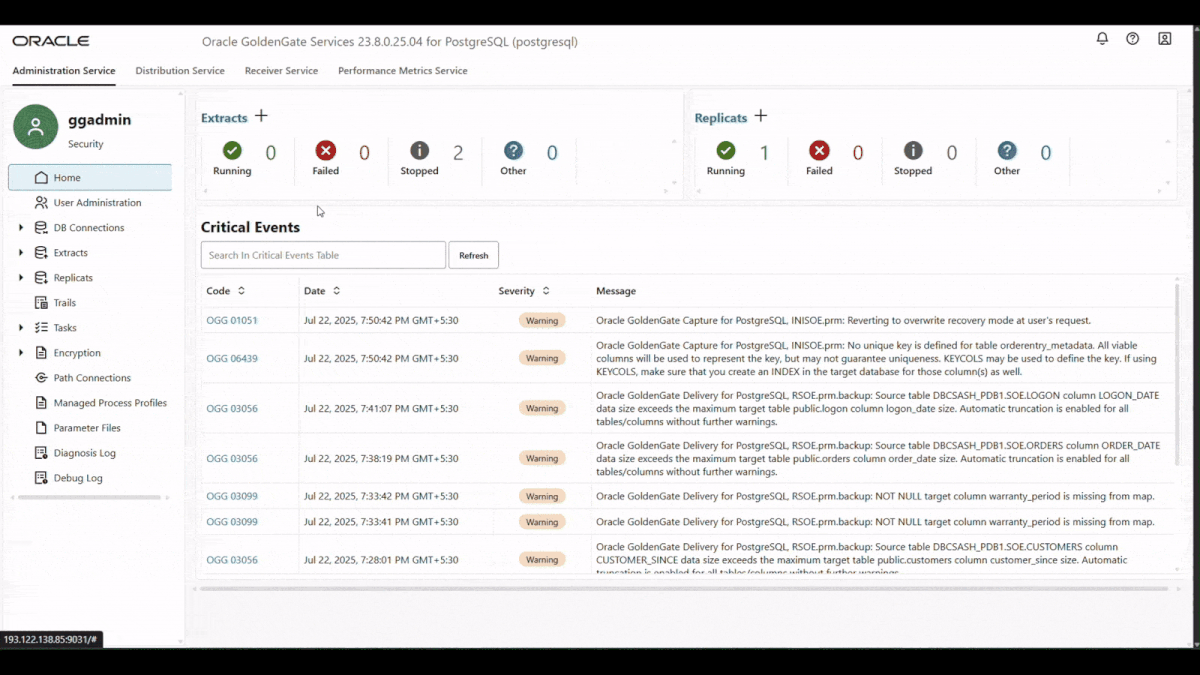
Task: Expand the Extracts tree node
Action: point(21,253)
